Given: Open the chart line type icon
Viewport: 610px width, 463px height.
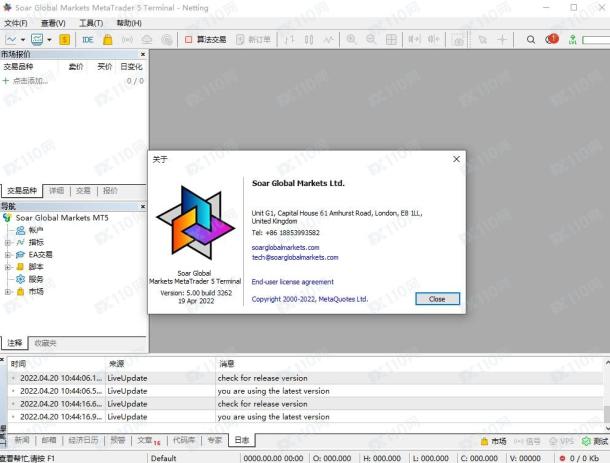Looking at the screenshot, I should (x=11, y=40).
